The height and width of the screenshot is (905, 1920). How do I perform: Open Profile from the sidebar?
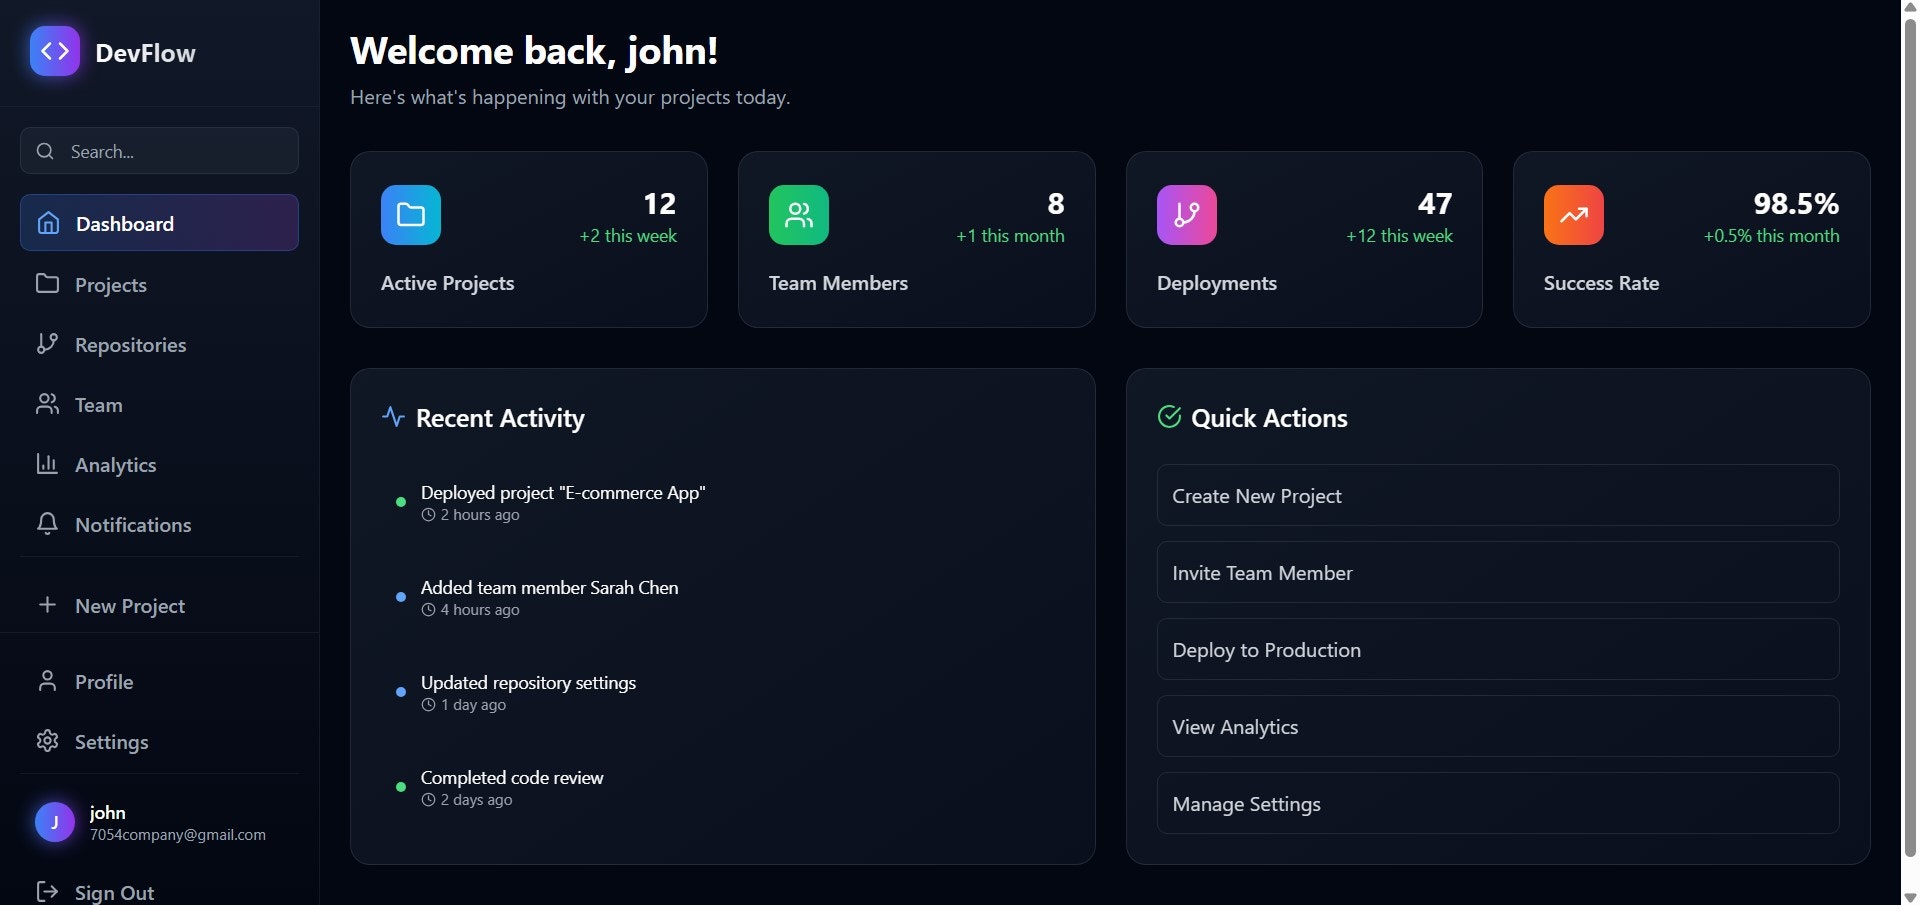pyautogui.click(x=103, y=681)
